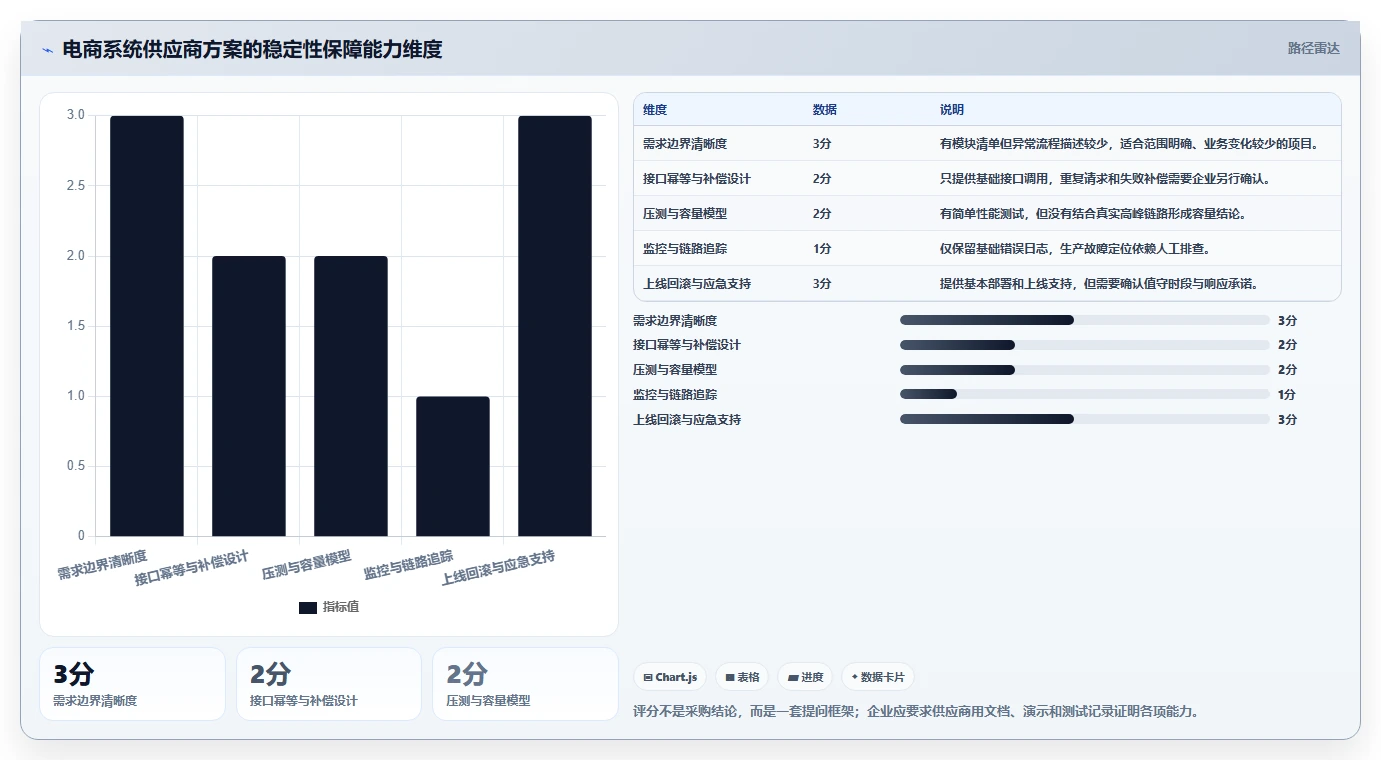Click x-axis label 需求边界清晰度

tap(102, 565)
